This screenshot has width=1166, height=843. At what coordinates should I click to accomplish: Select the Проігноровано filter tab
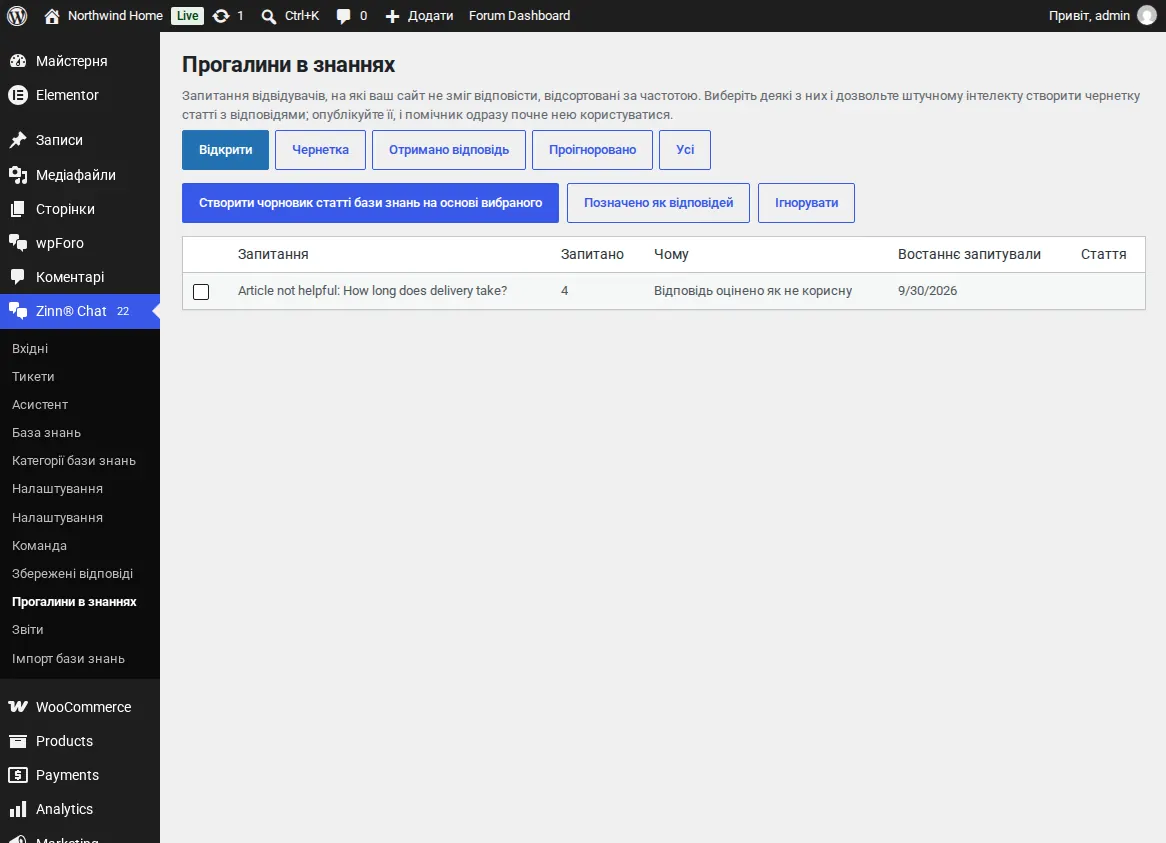(593, 150)
